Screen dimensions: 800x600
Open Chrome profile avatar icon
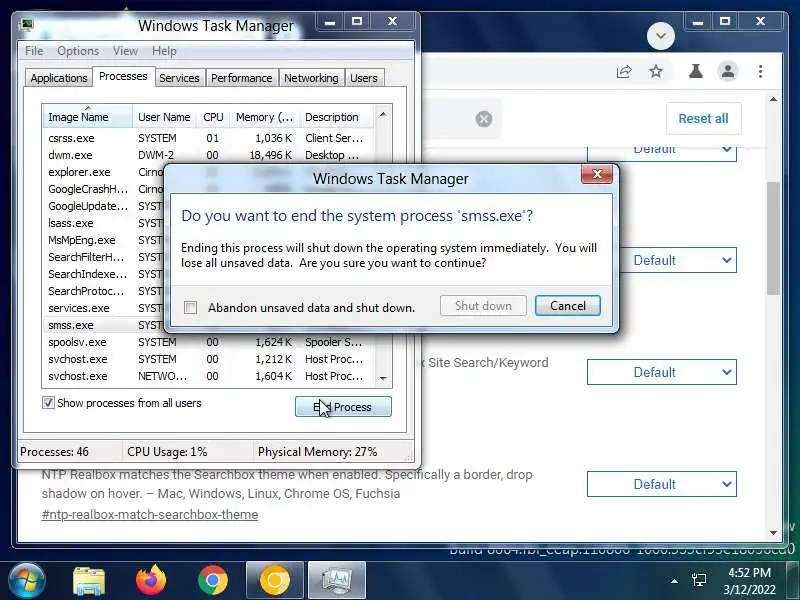pyautogui.click(x=728, y=71)
